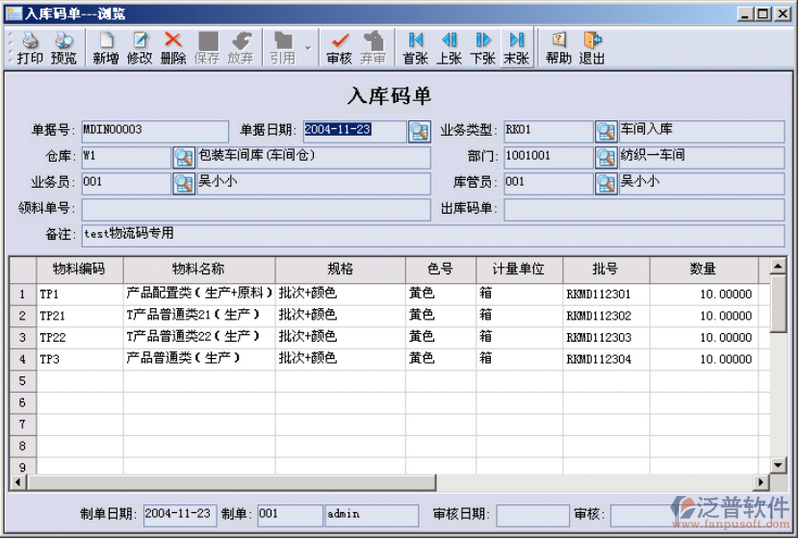Go to first record with 首张
Image resolution: width=800 pixels, height=540 pixels.
click(415, 47)
